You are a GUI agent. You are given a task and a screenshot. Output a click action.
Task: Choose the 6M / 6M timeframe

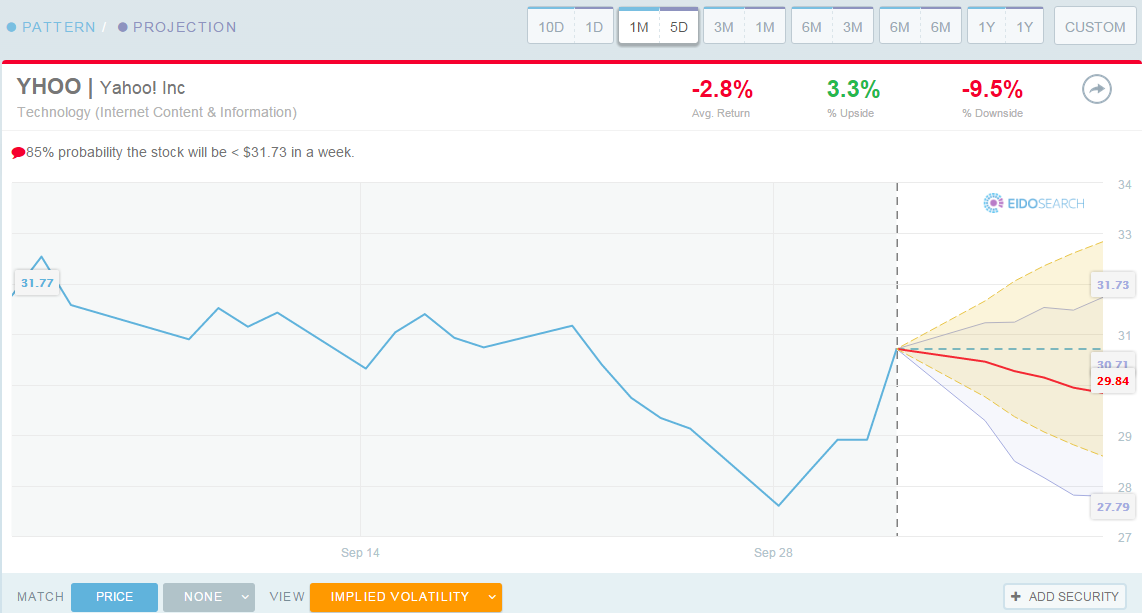pos(921,27)
